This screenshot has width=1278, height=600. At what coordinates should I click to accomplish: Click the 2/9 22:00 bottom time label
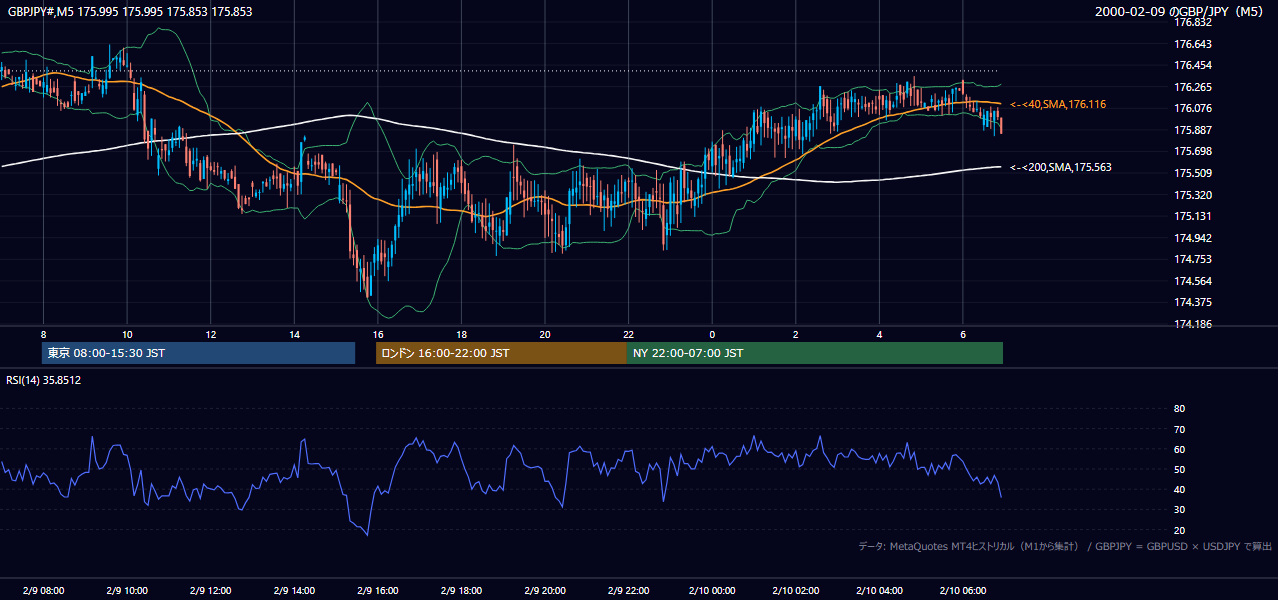[628, 590]
